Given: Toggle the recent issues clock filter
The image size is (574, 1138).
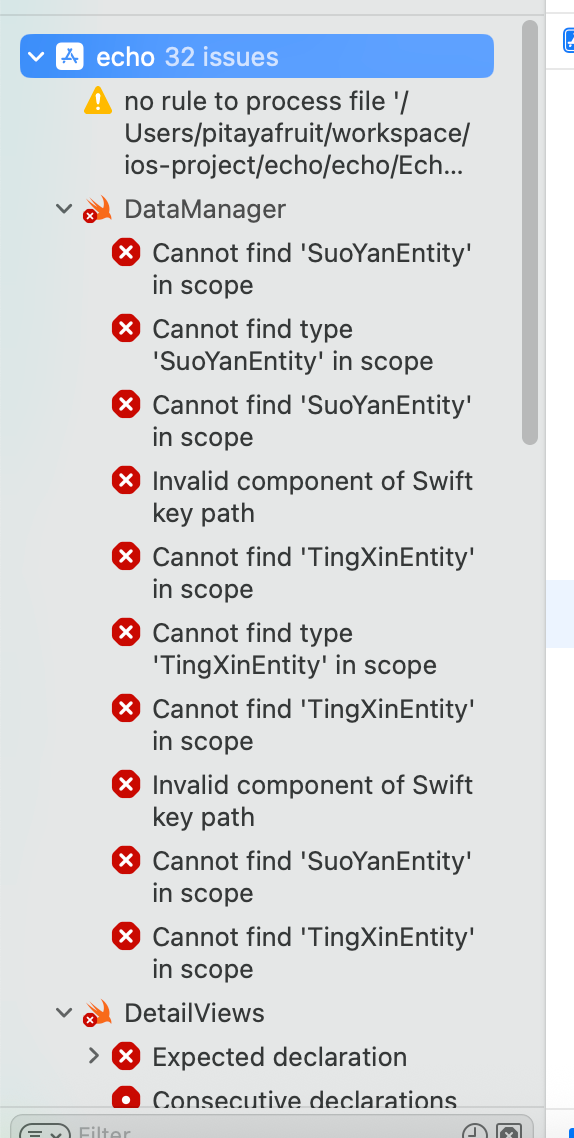Looking at the screenshot, I should [475, 1132].
